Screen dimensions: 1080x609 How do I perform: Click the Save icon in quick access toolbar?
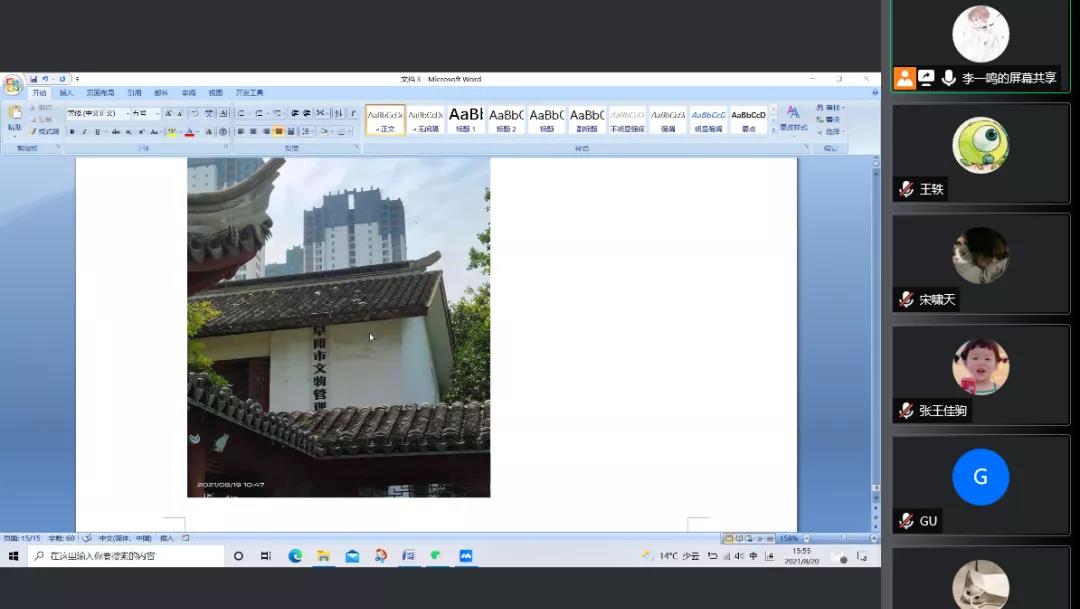pos(33,79)
